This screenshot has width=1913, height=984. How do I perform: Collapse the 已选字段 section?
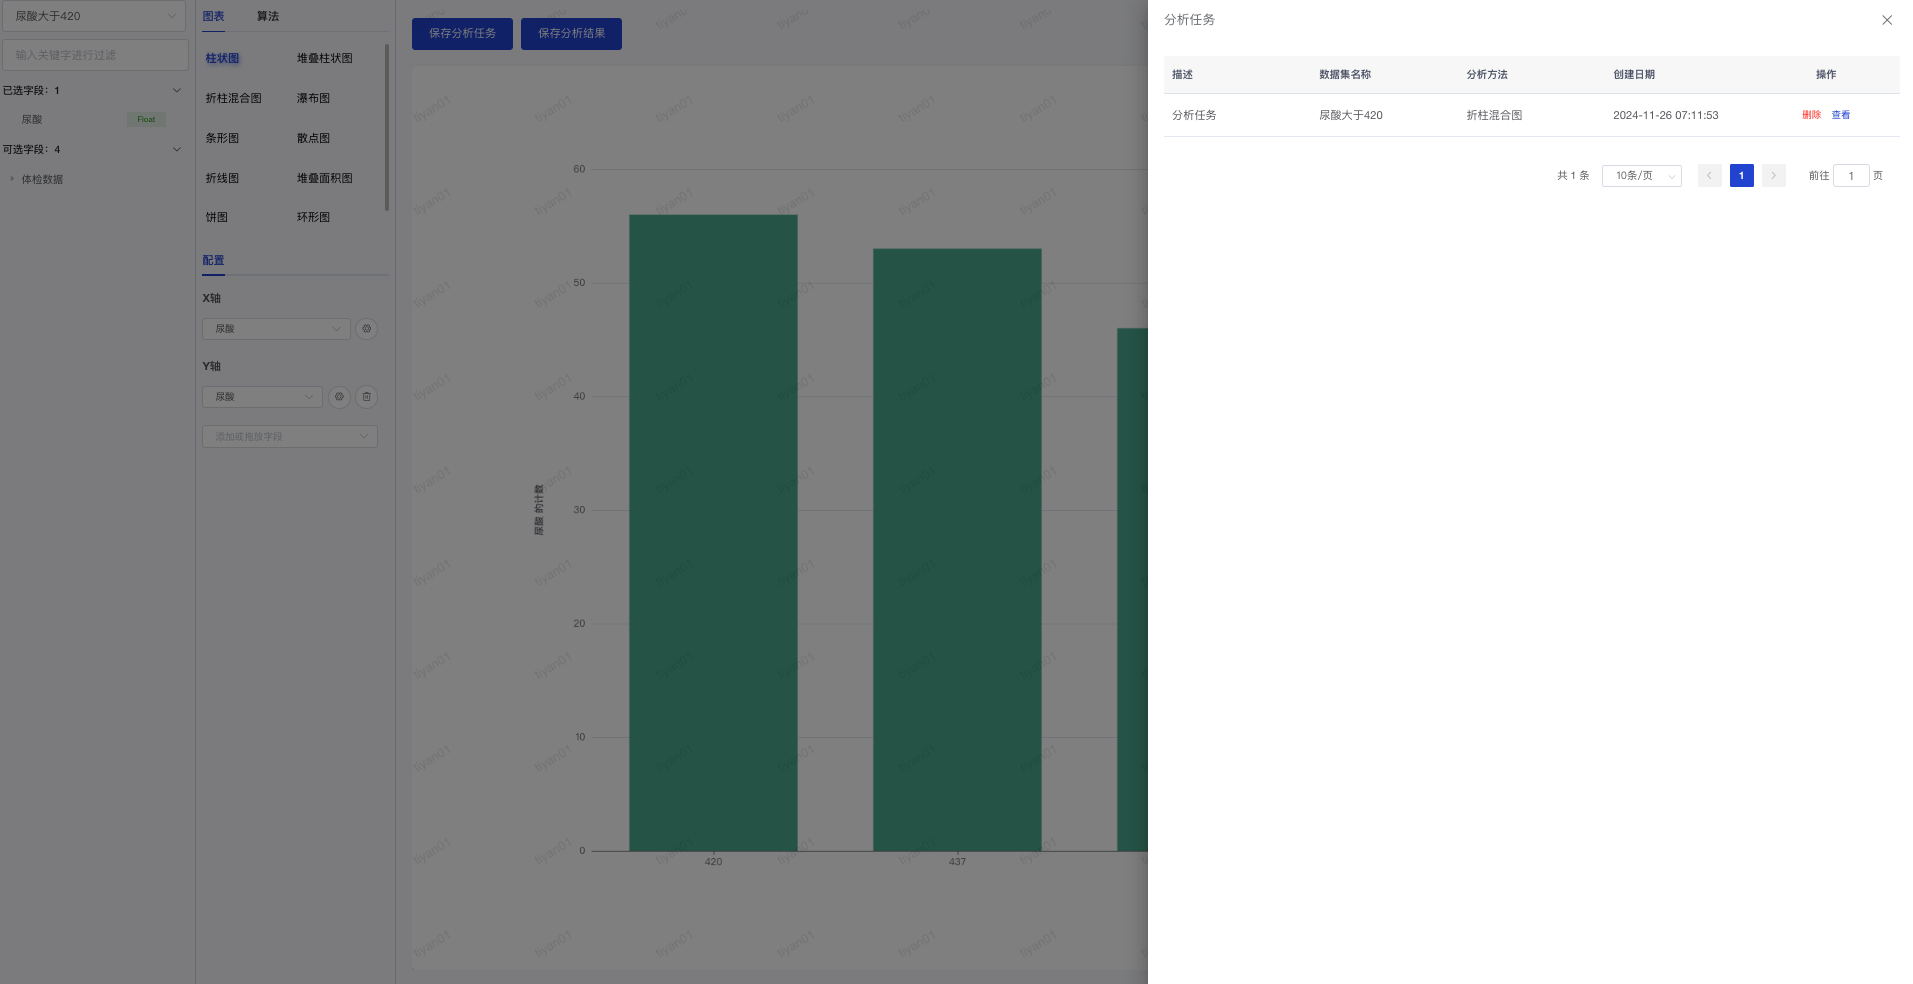(177, 91)
